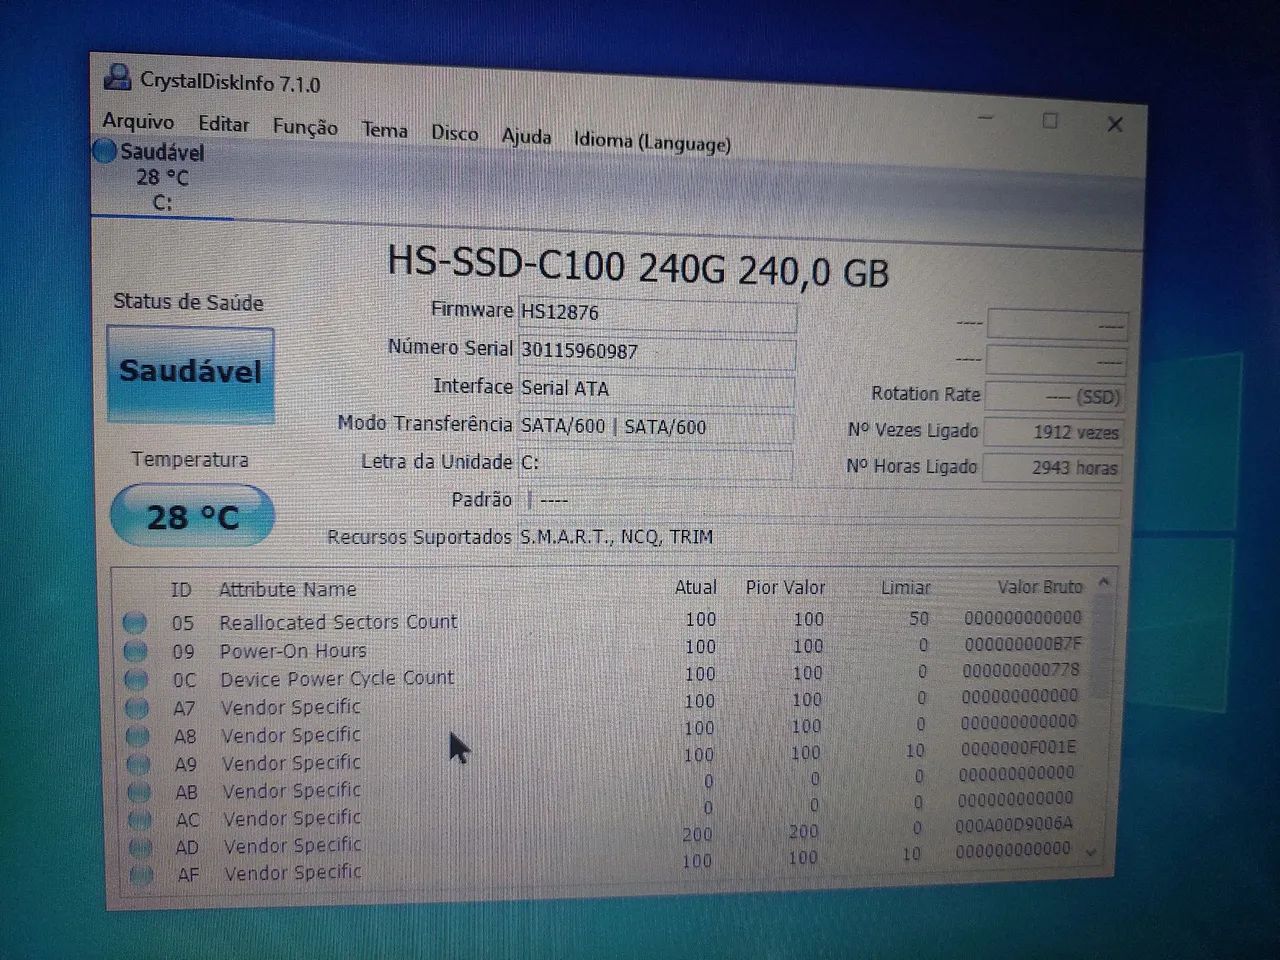This screenshot has height=960, width=1280.
Task: Click the Recursos Suportados field S.M.A.R.T., NCQ, TRIM
Action: click(x=817, y=537)
